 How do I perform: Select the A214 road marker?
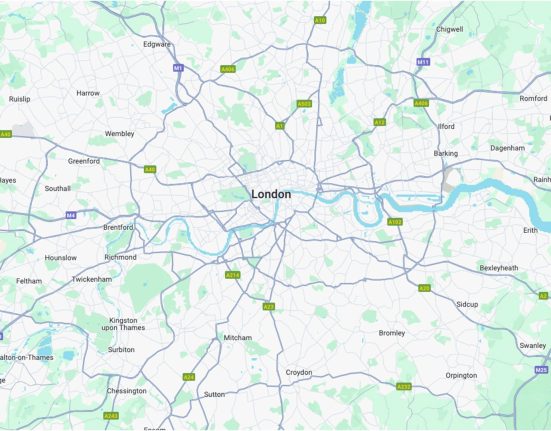(x=233, y=275)
